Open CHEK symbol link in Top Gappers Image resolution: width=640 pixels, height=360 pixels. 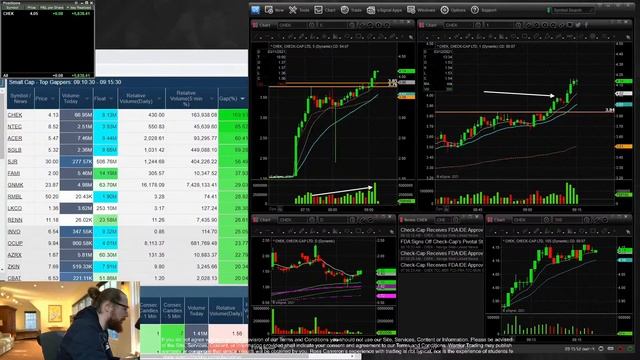pyautogui.click(x=15, y=115)
